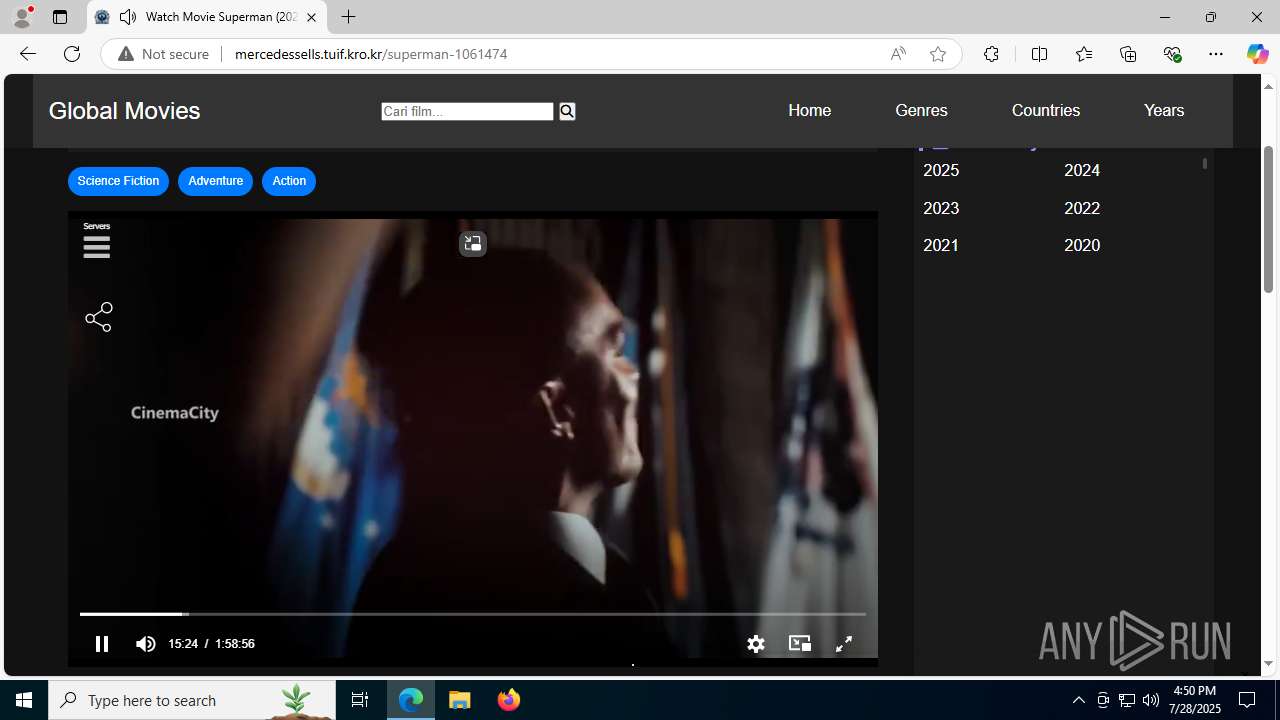The width and height of the screenshot is (1280, 720).
Task: Close the Watch Movie Superman tab
Action: (x=311, y=17)
